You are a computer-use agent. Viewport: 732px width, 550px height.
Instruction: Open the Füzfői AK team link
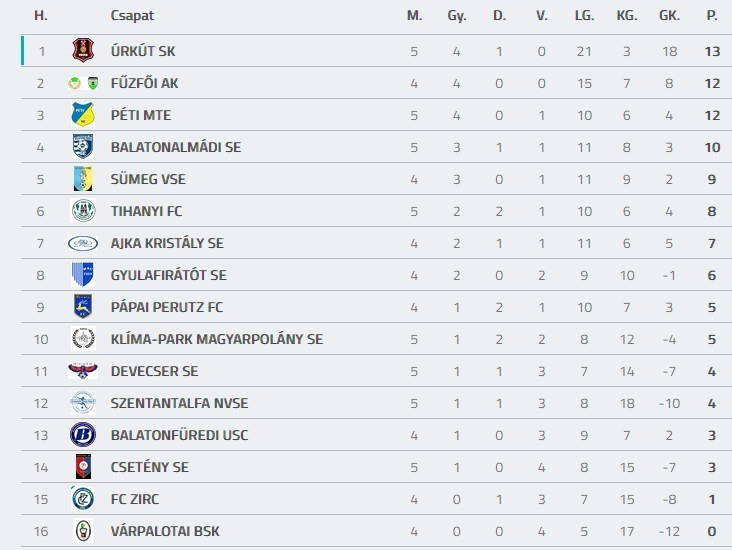[144, 83]
